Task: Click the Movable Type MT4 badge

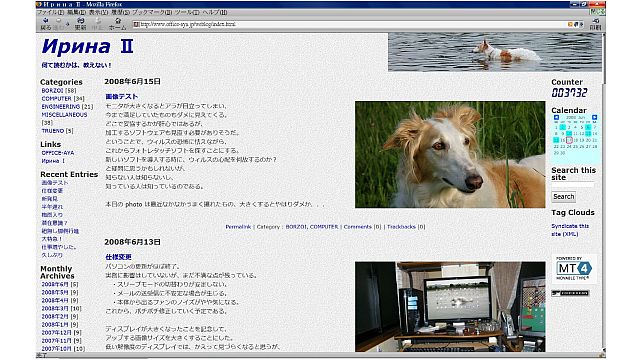Action: 574,269
